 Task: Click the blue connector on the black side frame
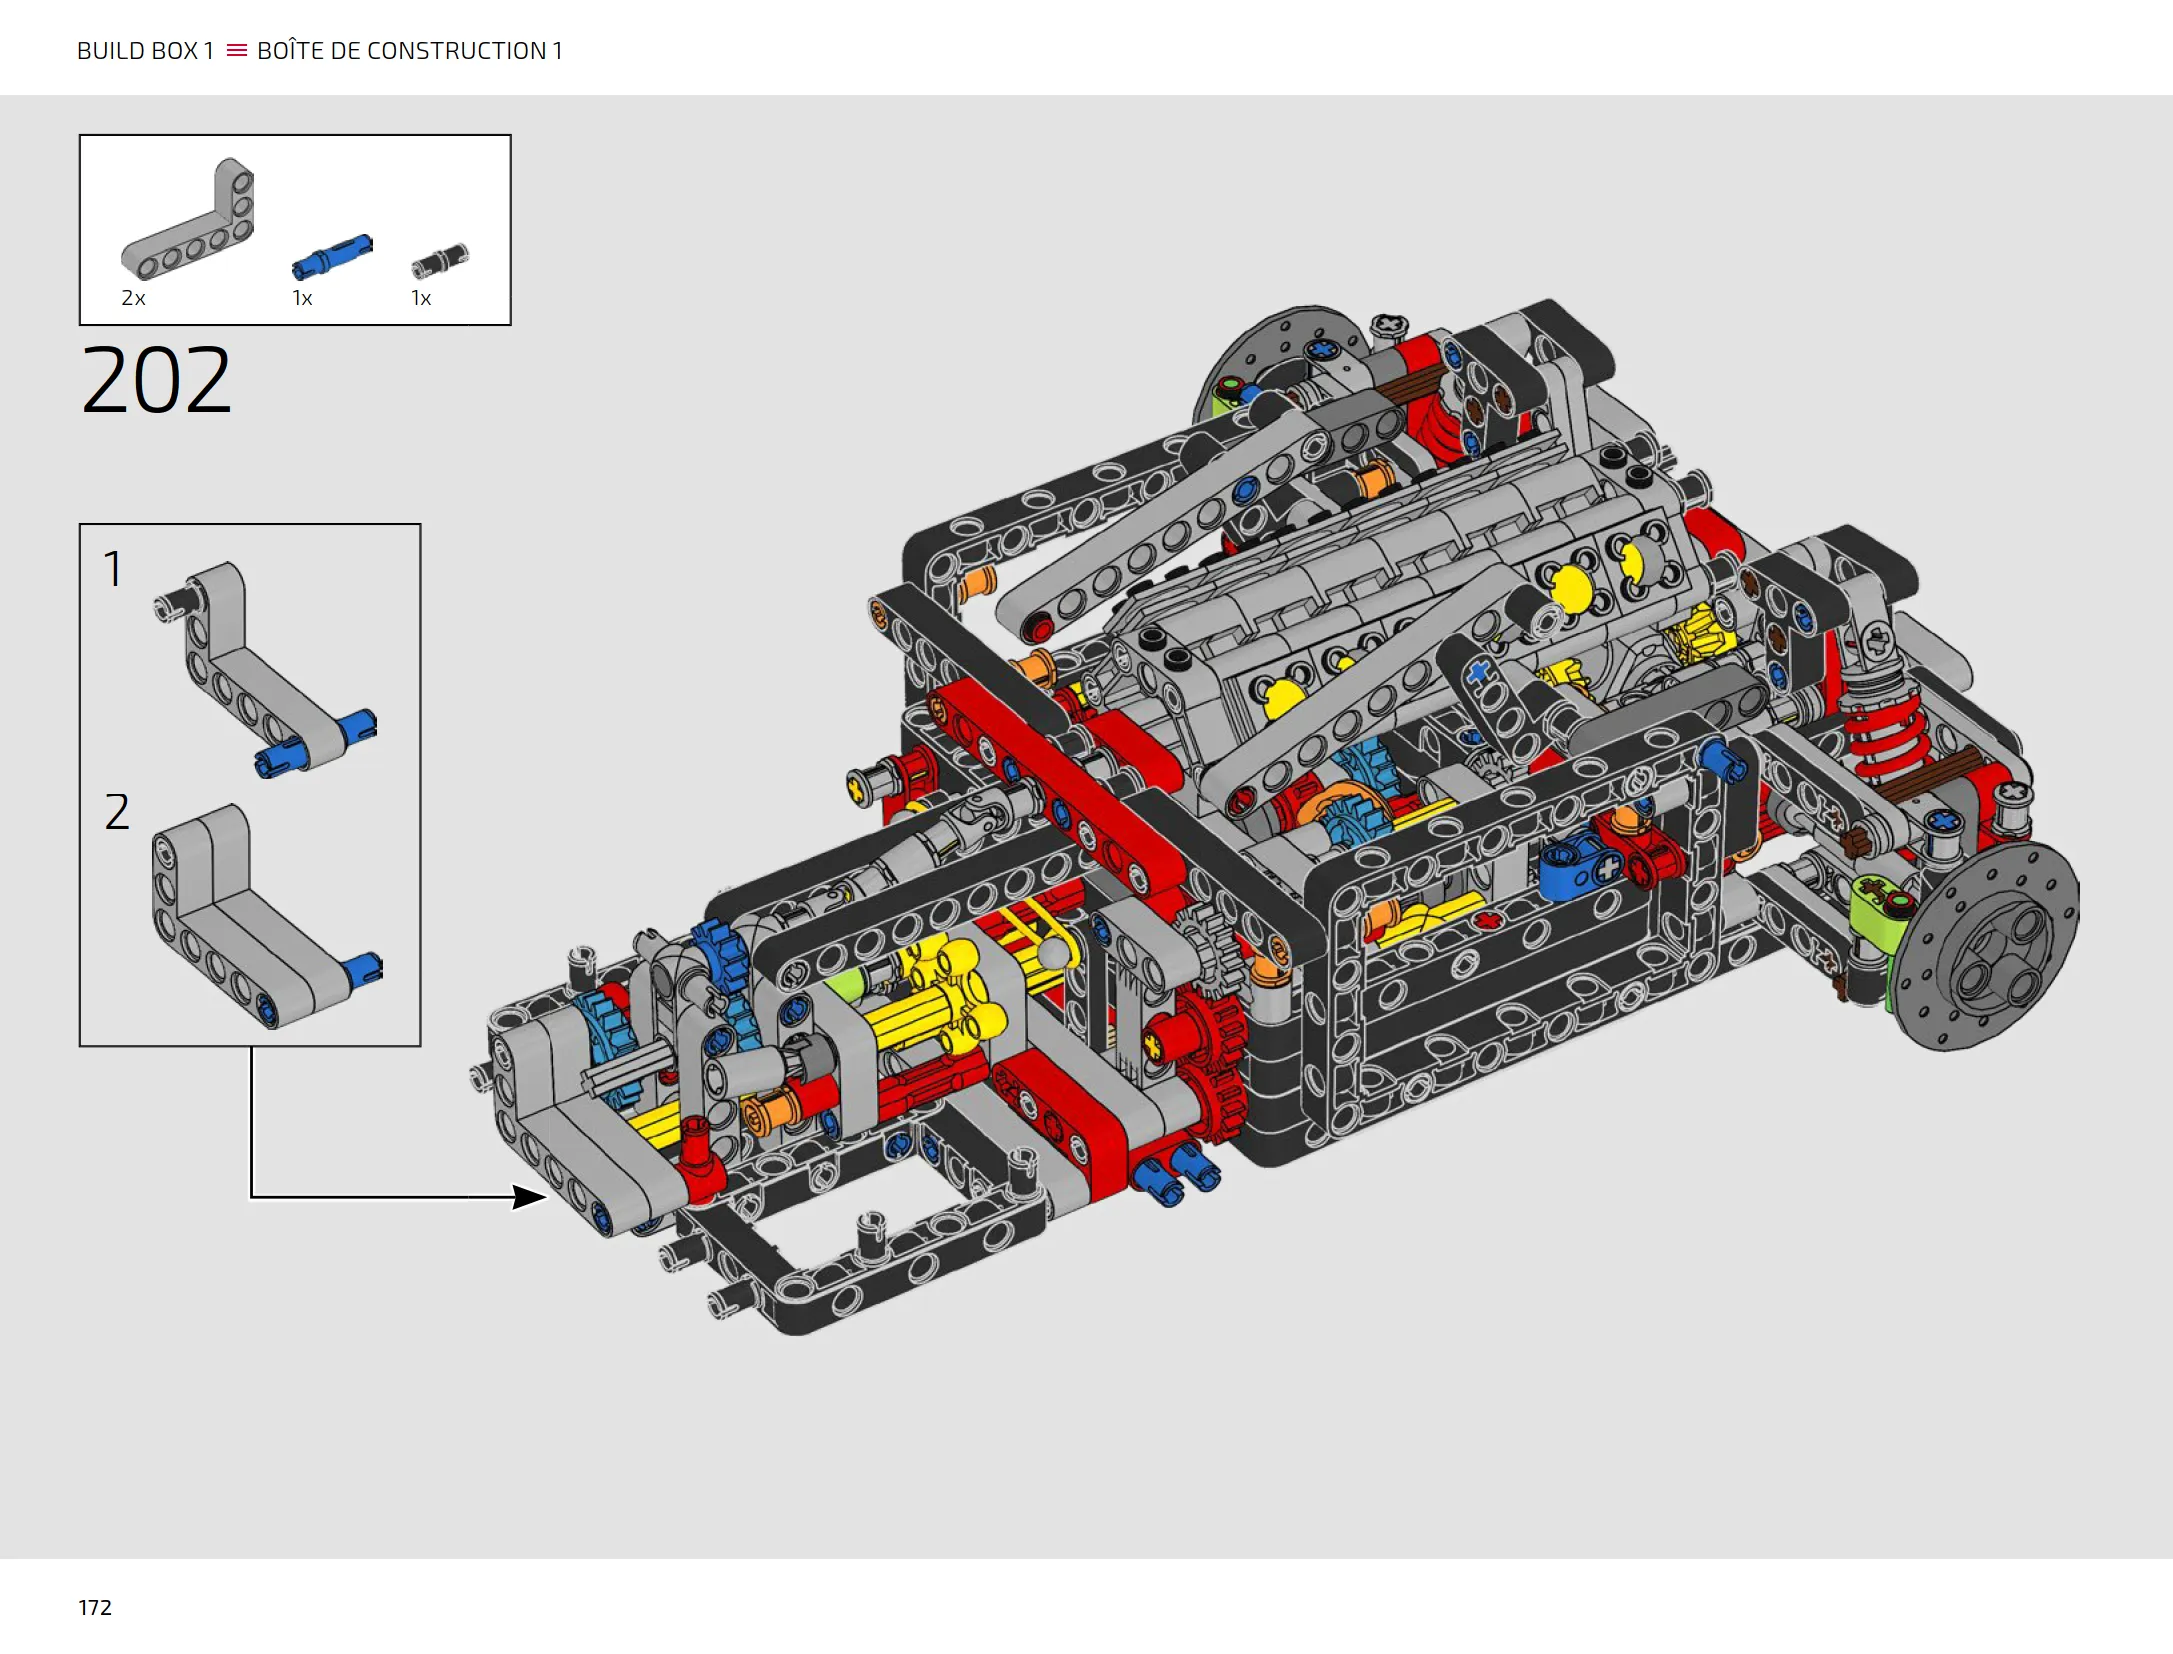click(x=1580, y=868)
